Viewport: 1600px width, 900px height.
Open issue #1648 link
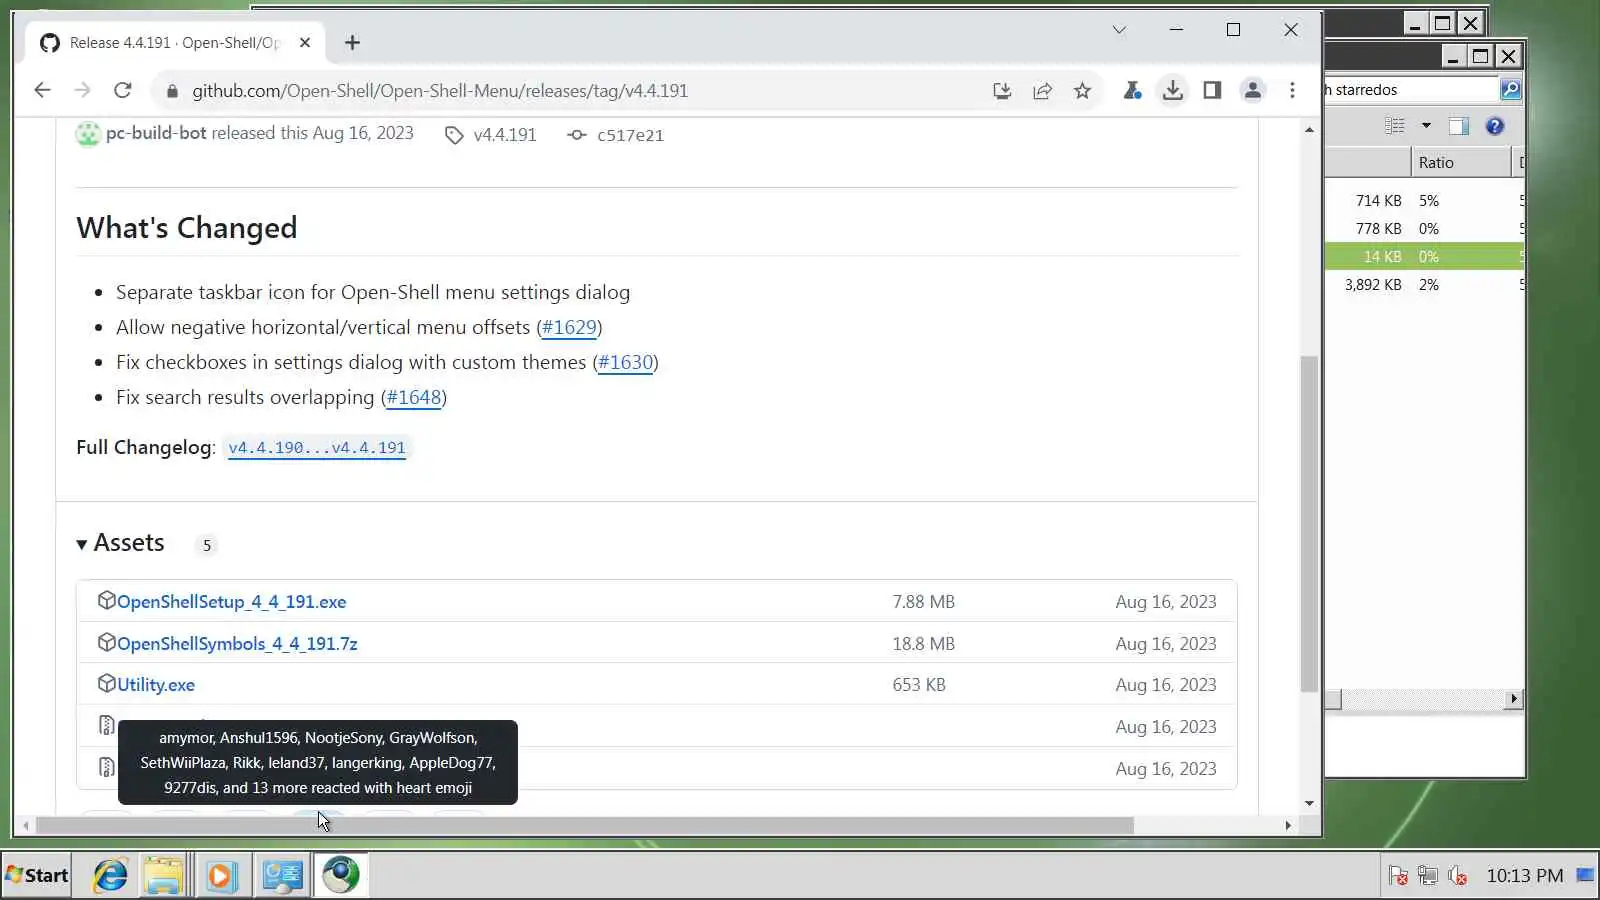tap(414, 397)
